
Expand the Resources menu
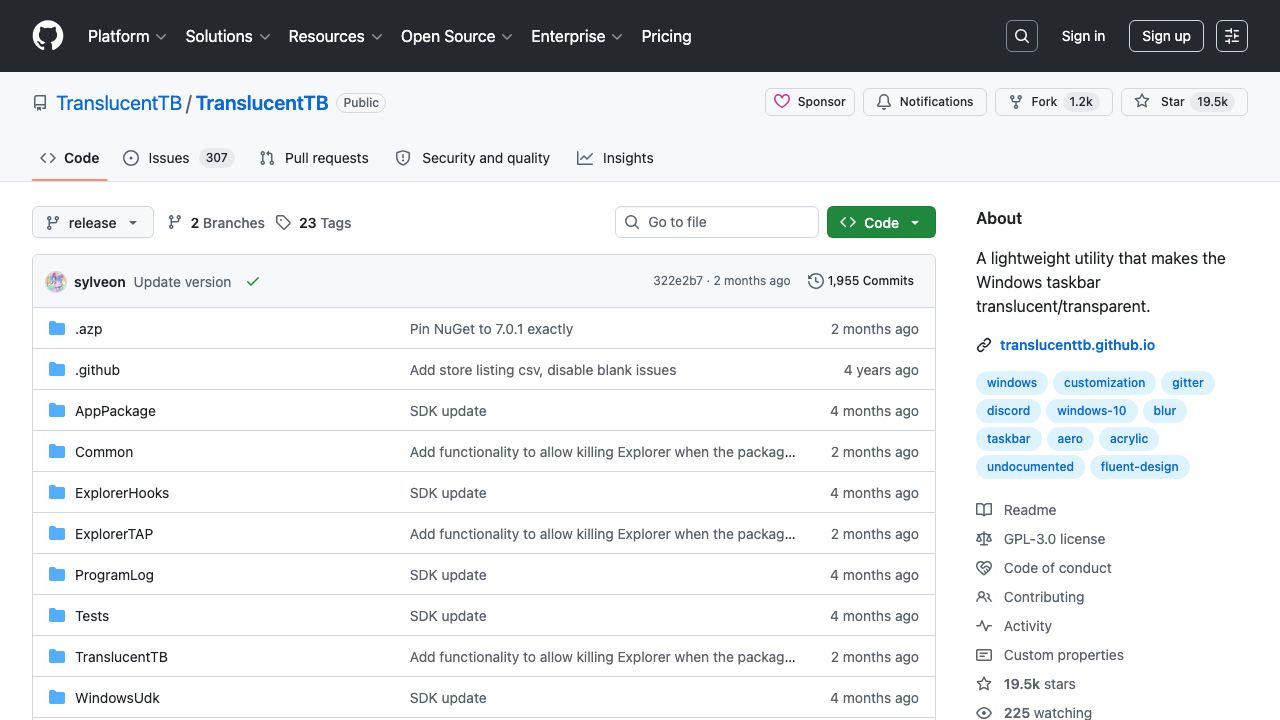point(335,36)
